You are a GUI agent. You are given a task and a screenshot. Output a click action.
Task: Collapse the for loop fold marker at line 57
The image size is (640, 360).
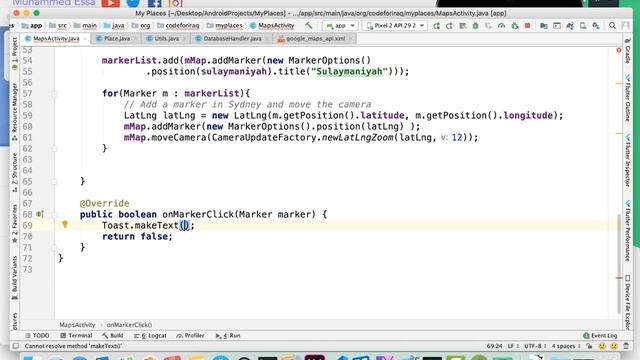[x=54, y=93]
